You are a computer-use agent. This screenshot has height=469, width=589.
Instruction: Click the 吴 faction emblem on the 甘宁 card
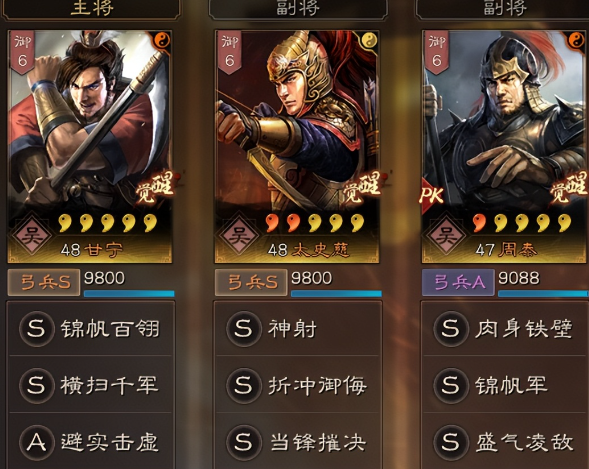[x=31, y=236]
